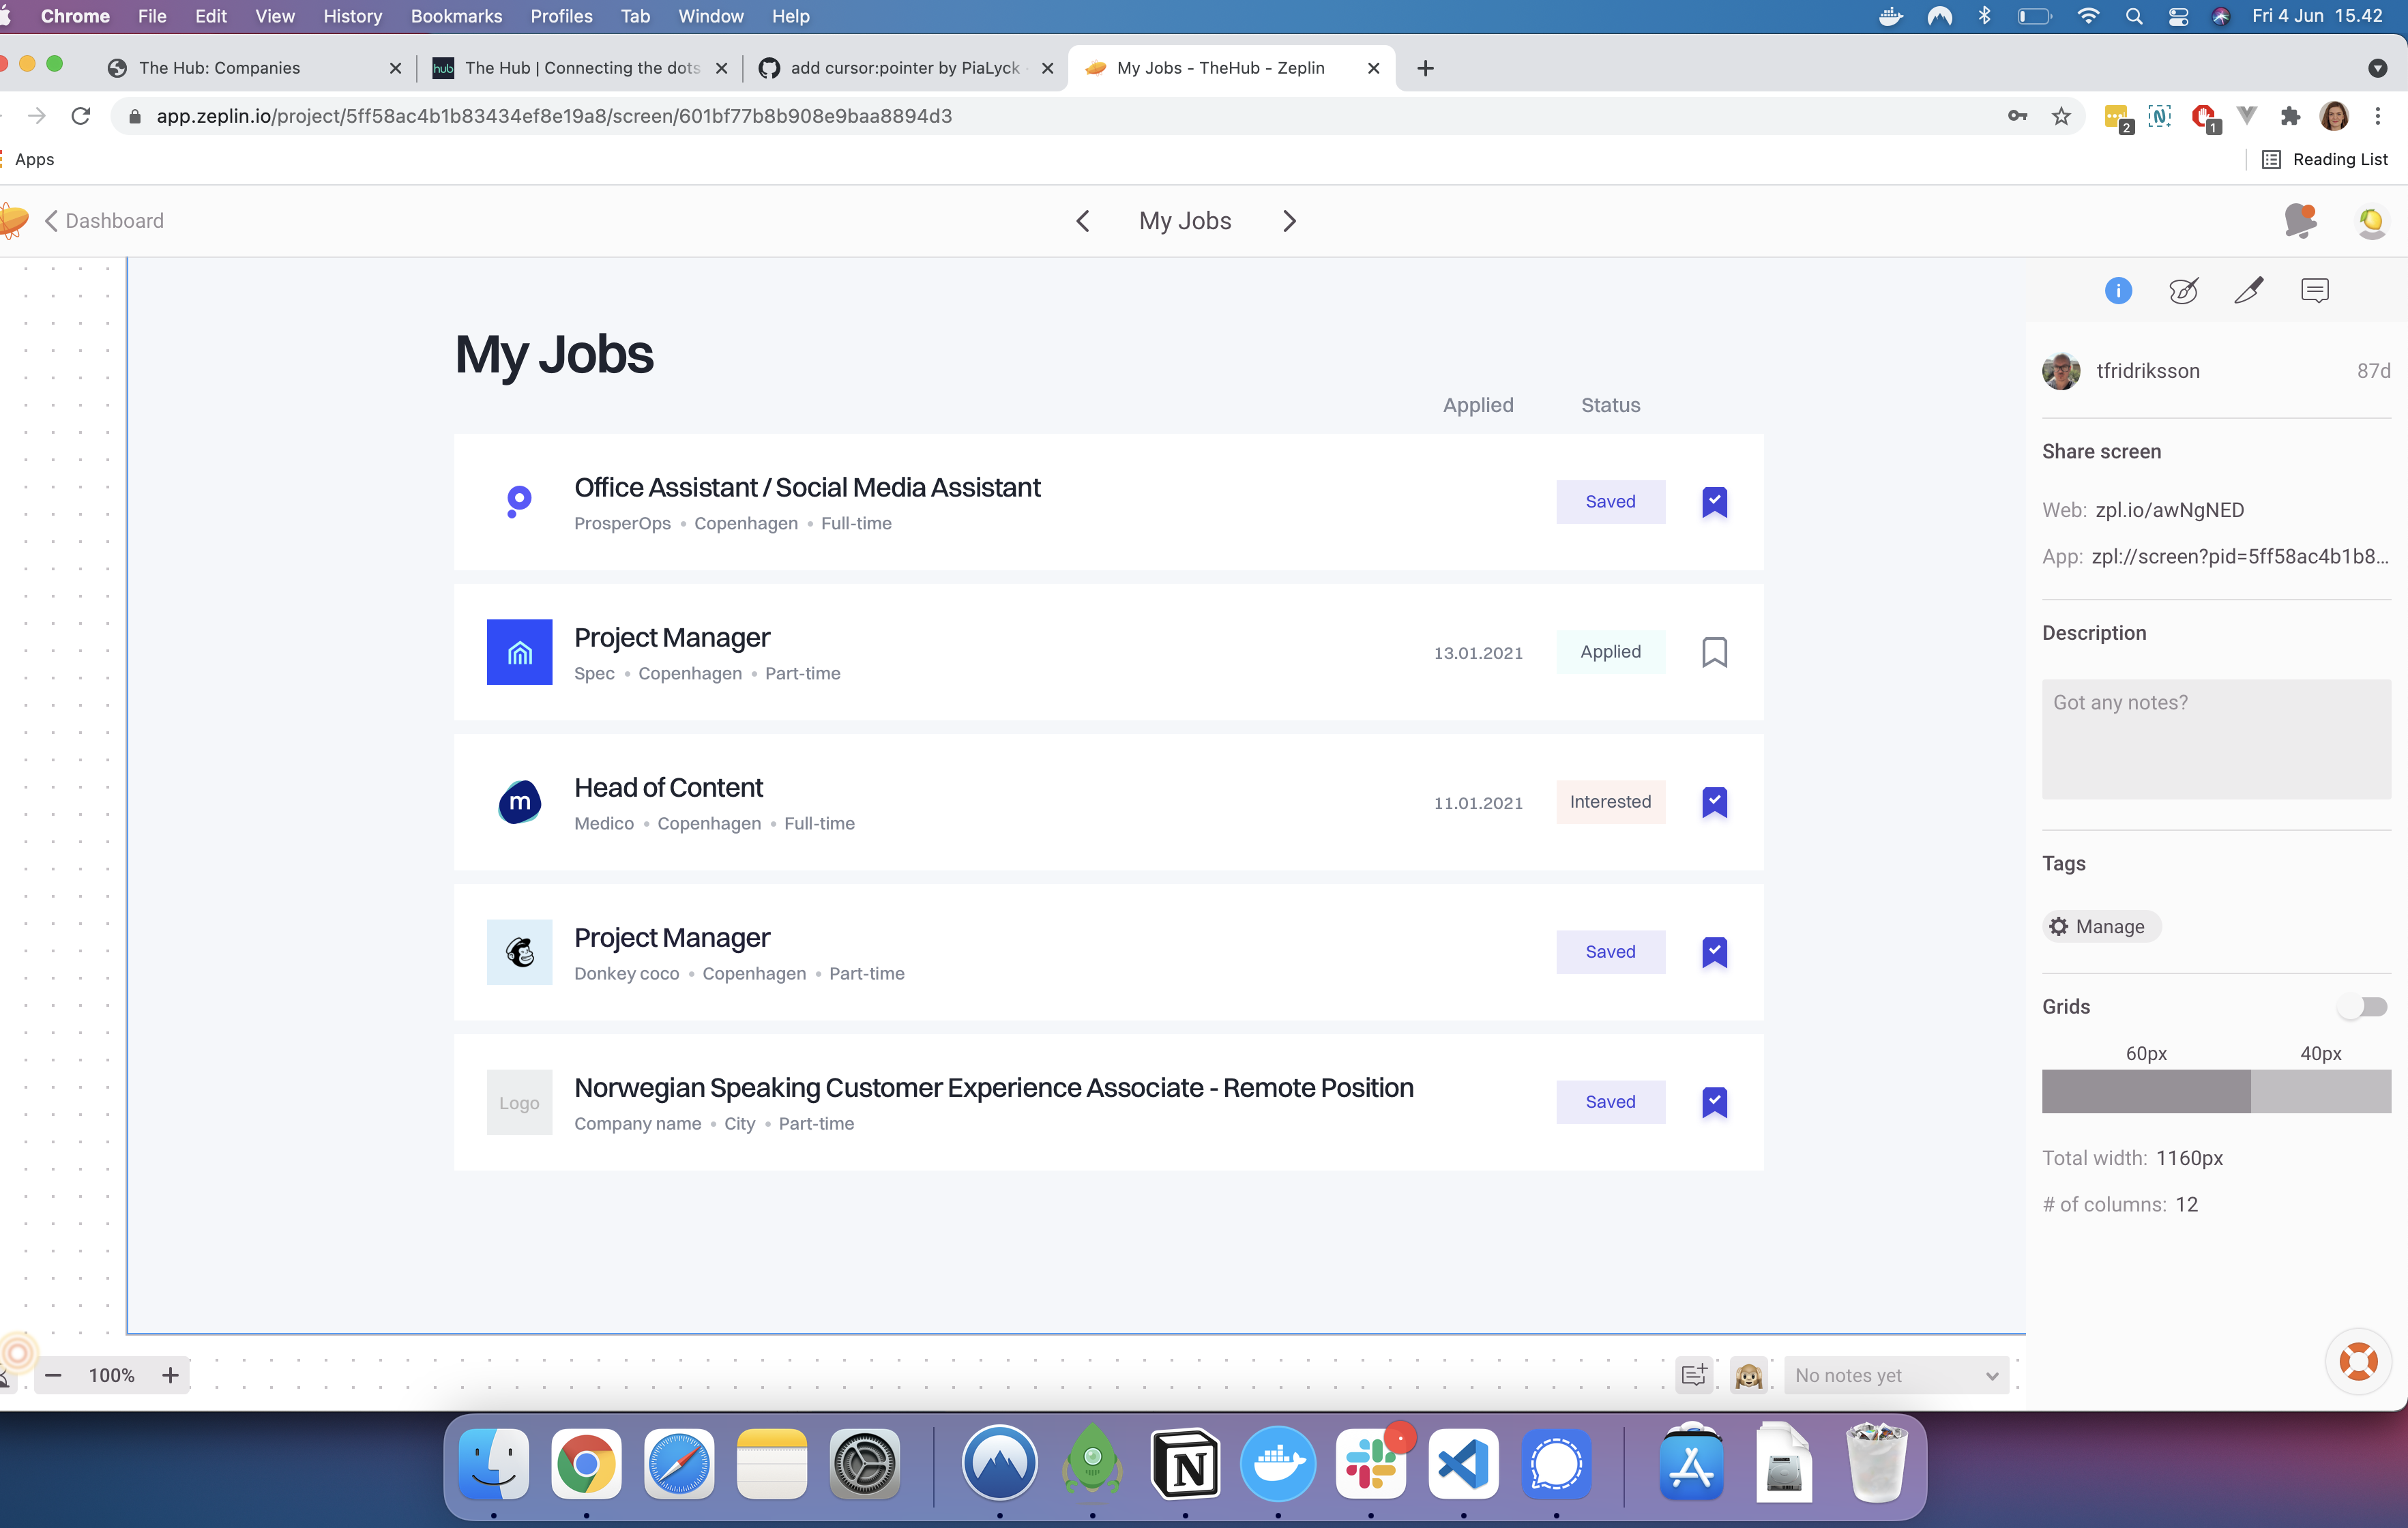Viewport: 2408px width, 1528px height.
Task: Toggle the Grids switch
Action: [x=2362, y=1007]
